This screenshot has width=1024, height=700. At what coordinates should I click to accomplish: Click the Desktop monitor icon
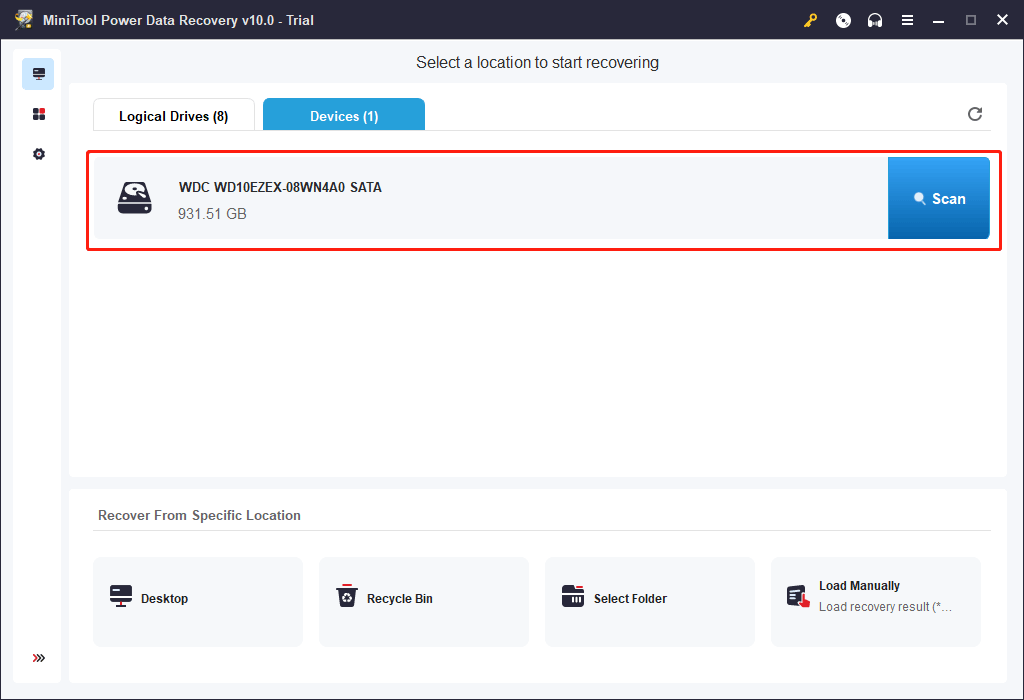pos(121,596)
